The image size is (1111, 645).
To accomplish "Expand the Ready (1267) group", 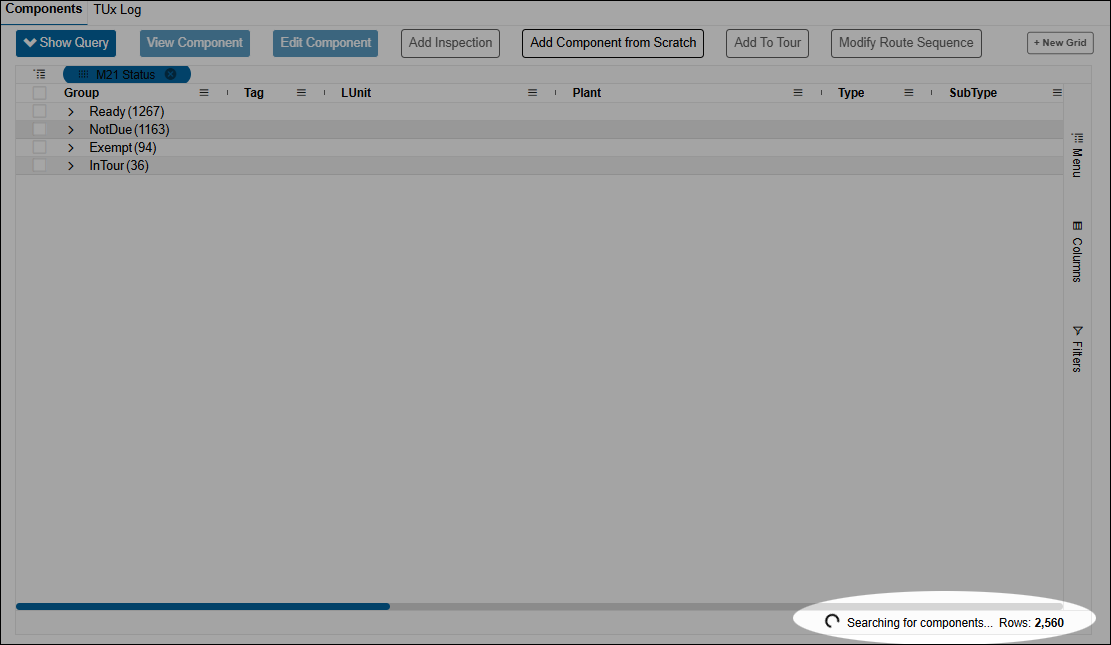I will click(71, 112).
